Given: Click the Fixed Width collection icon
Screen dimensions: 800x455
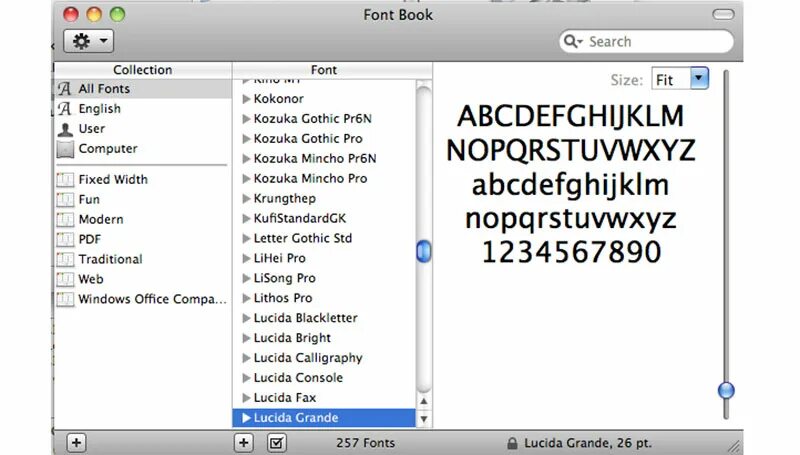Looking at the screenshot, I should tap(65, 180).
